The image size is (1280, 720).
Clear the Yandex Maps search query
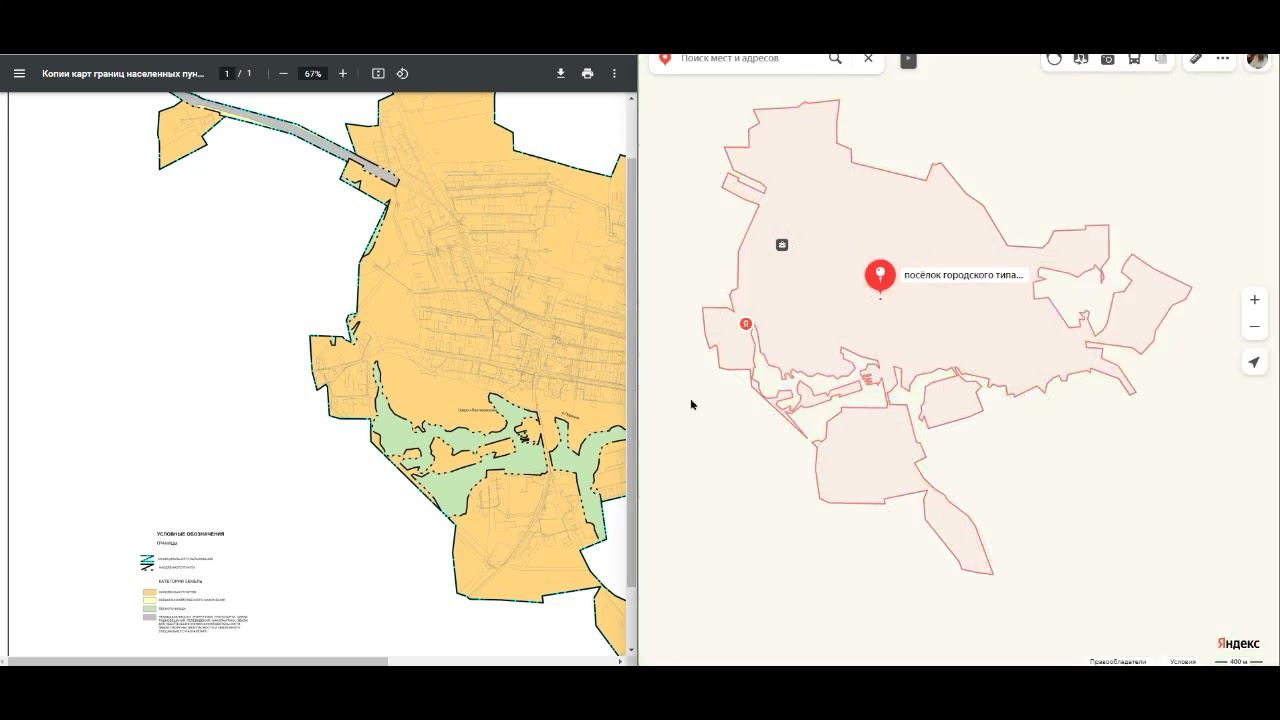point(868,59)
